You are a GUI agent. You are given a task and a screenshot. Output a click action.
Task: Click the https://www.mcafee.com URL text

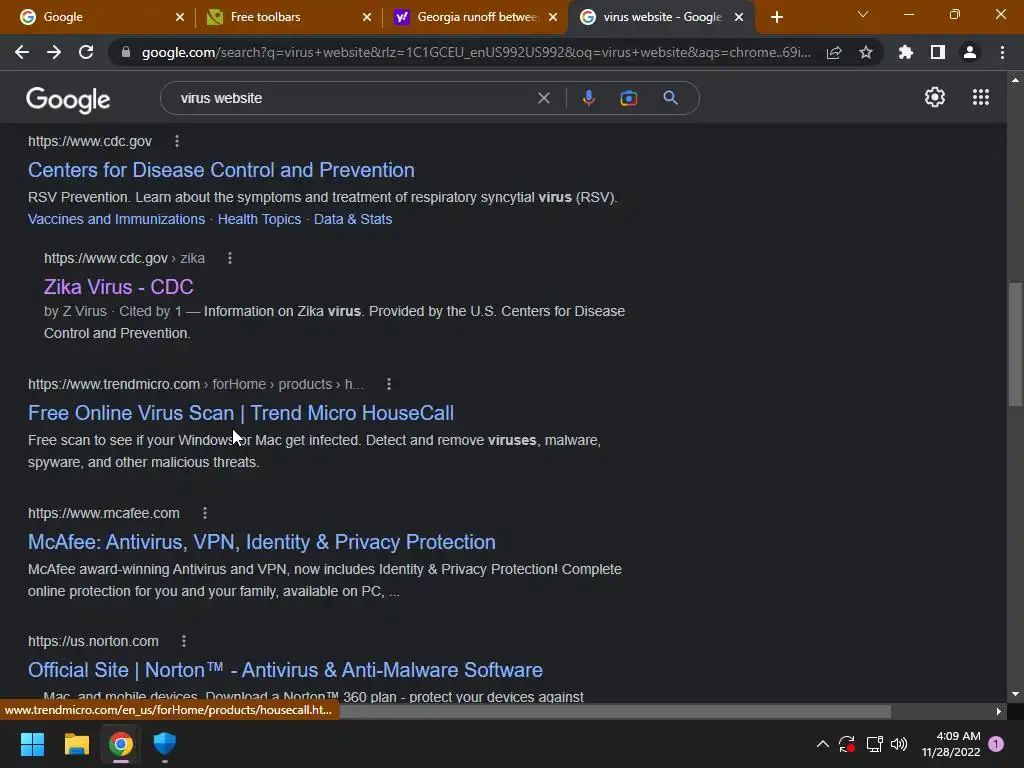click(x=104, y=513)
